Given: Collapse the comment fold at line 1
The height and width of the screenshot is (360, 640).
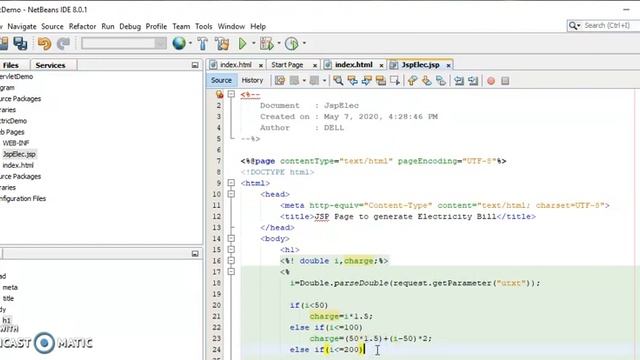Looking at the screenshot, I should pyautogui.click(x=231, y=94).
